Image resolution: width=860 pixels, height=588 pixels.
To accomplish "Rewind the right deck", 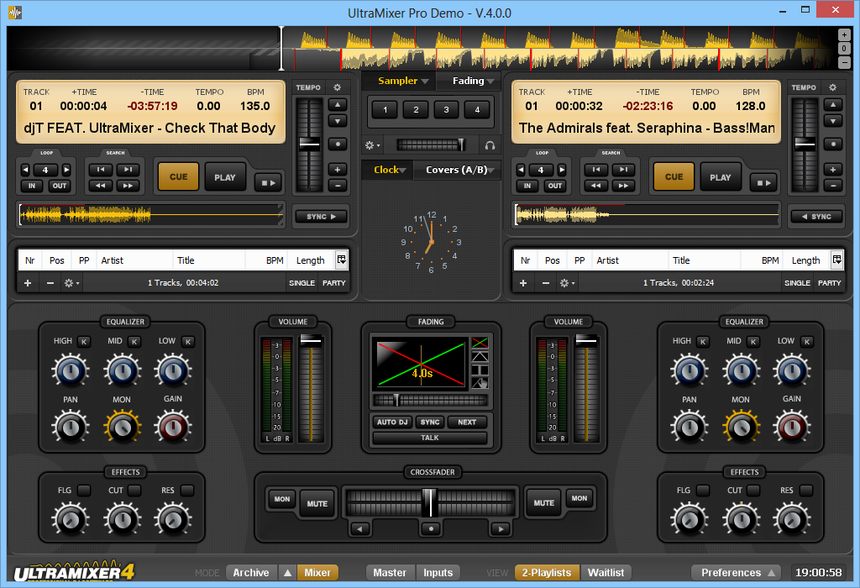I will coord(596,186).
